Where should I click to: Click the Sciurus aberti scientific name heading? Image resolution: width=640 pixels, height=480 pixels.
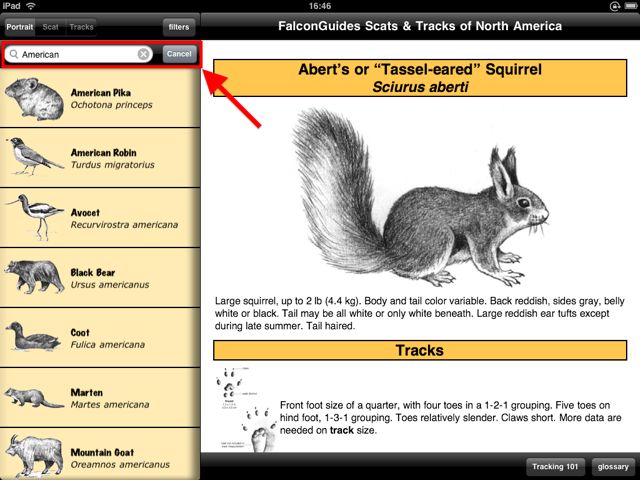pos(420,87)
